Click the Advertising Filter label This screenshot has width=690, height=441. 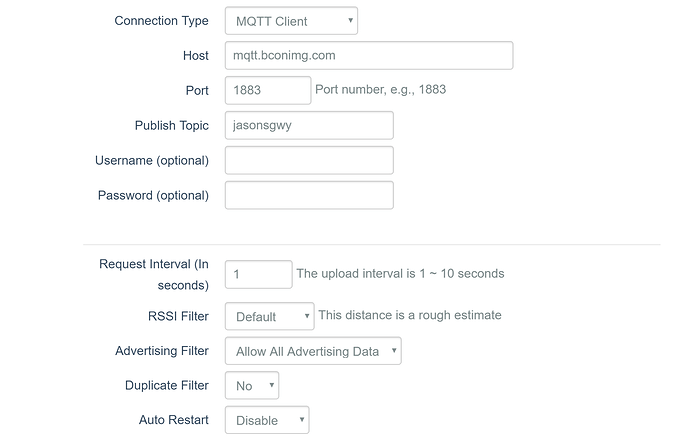tap(162, 351)
